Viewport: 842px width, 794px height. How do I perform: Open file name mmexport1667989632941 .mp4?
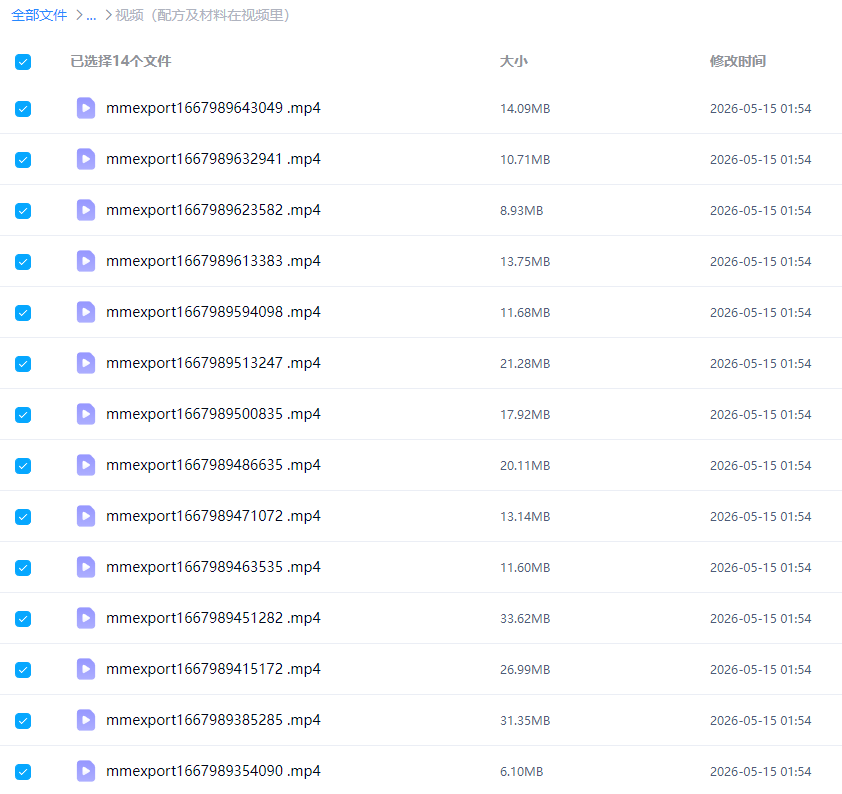213,159
